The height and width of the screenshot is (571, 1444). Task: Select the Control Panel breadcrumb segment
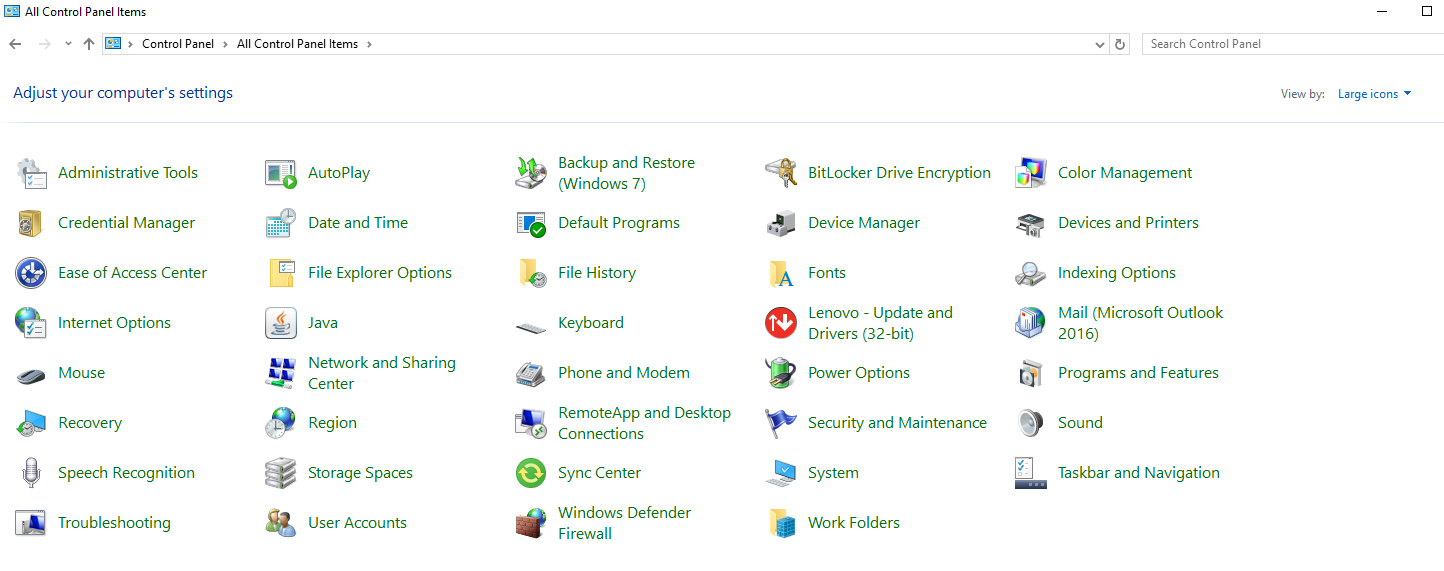click(x=178, y=44)
